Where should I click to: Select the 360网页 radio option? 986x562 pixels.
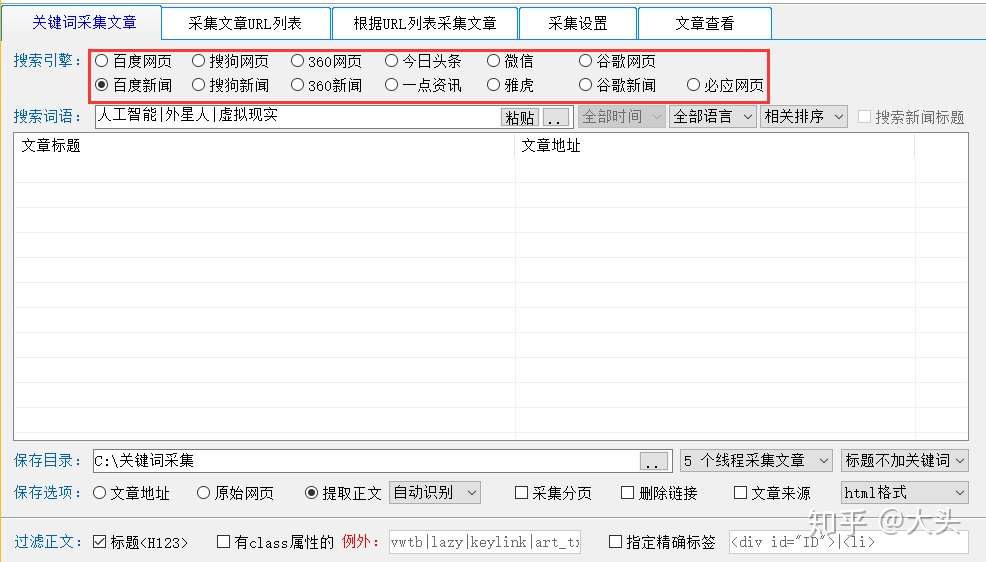pos(297,61)
